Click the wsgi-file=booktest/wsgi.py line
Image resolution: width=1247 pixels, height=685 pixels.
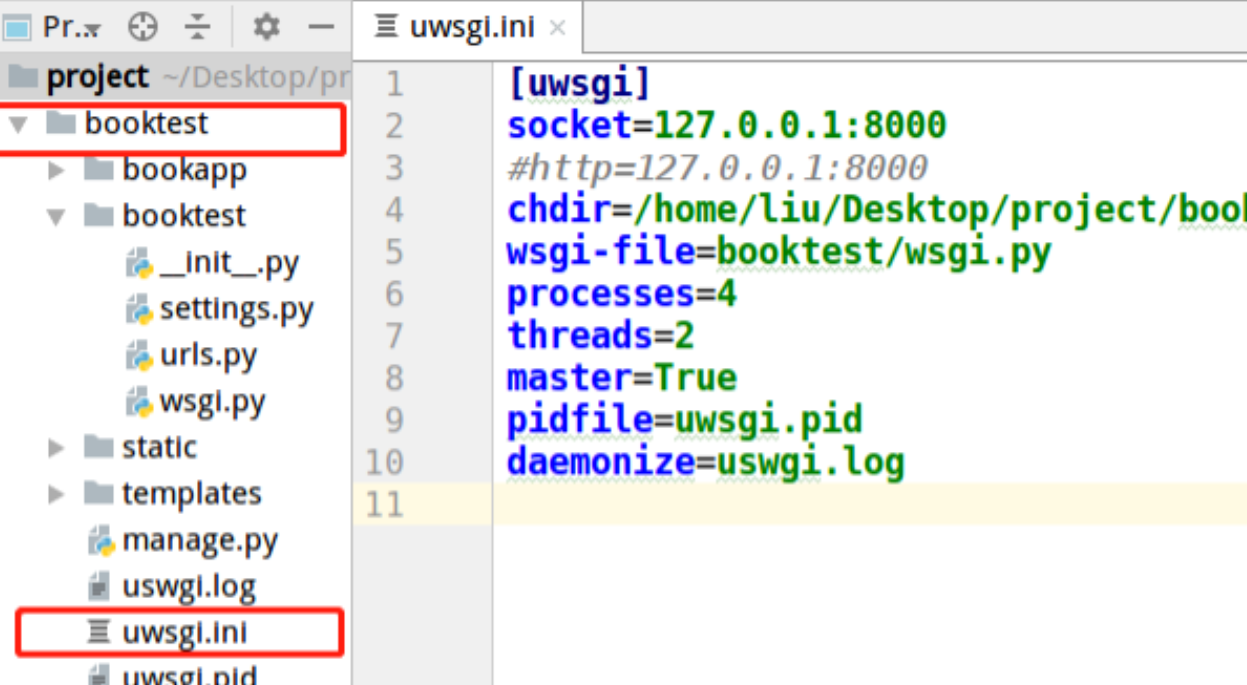pos(779,252)
